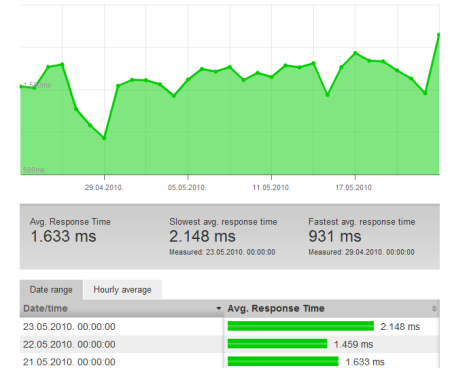450x368 pixels.
Task: Select the 23.05.2010. 00:00:00 row date
Action: point(69,327)
